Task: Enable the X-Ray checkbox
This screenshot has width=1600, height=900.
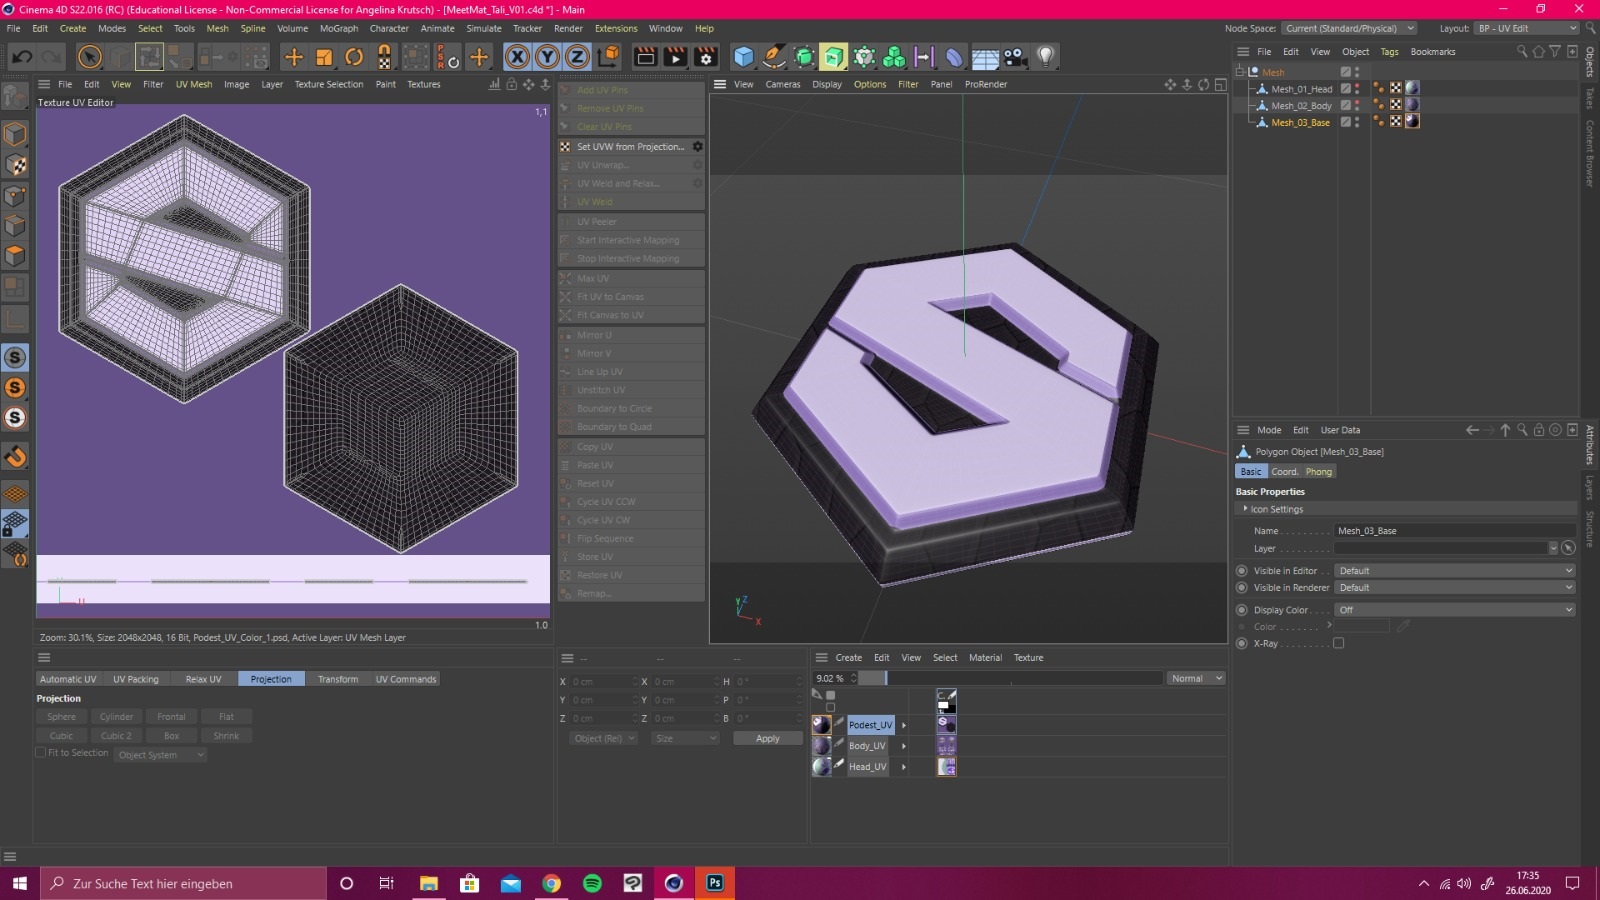Action: click(1338, 643)
